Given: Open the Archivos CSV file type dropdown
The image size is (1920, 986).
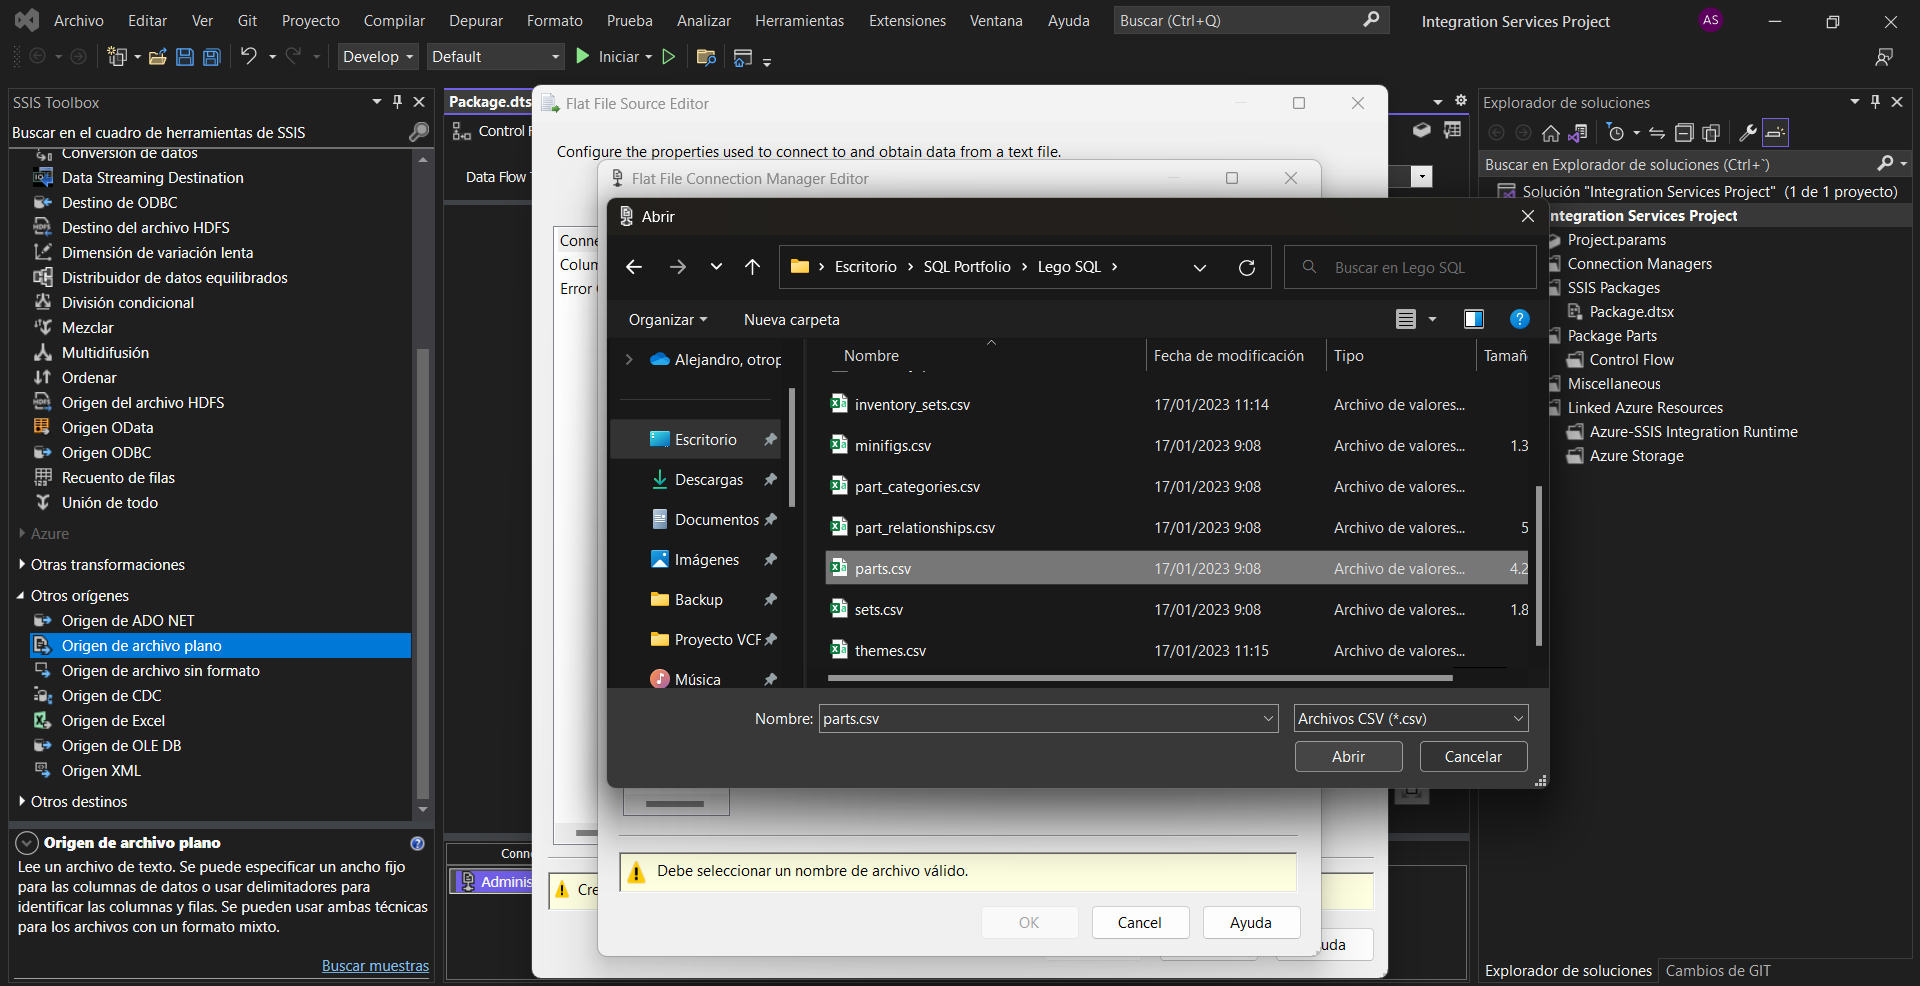Looking at the screenshot, I should (1410, 719).
